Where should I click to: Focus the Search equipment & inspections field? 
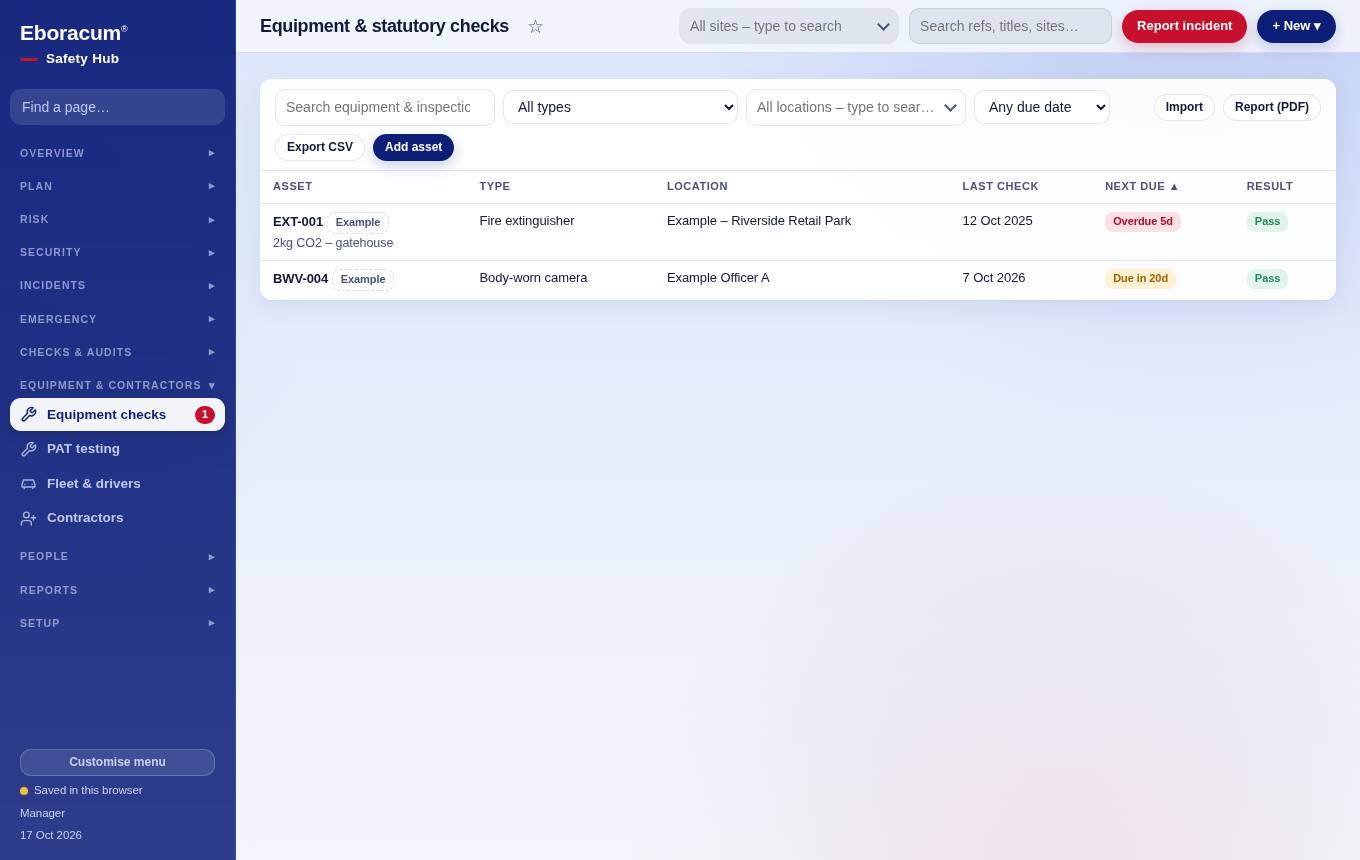(x=385, y=107)
